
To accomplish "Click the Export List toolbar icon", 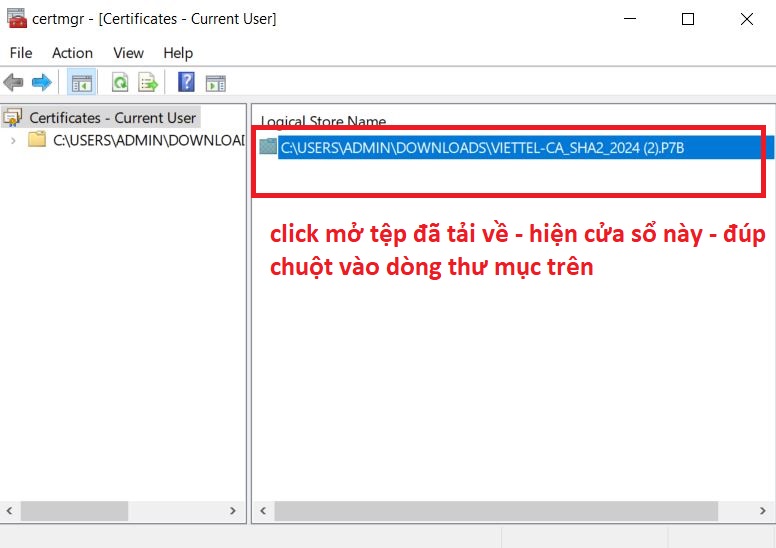I will click(x=147, y=82).
